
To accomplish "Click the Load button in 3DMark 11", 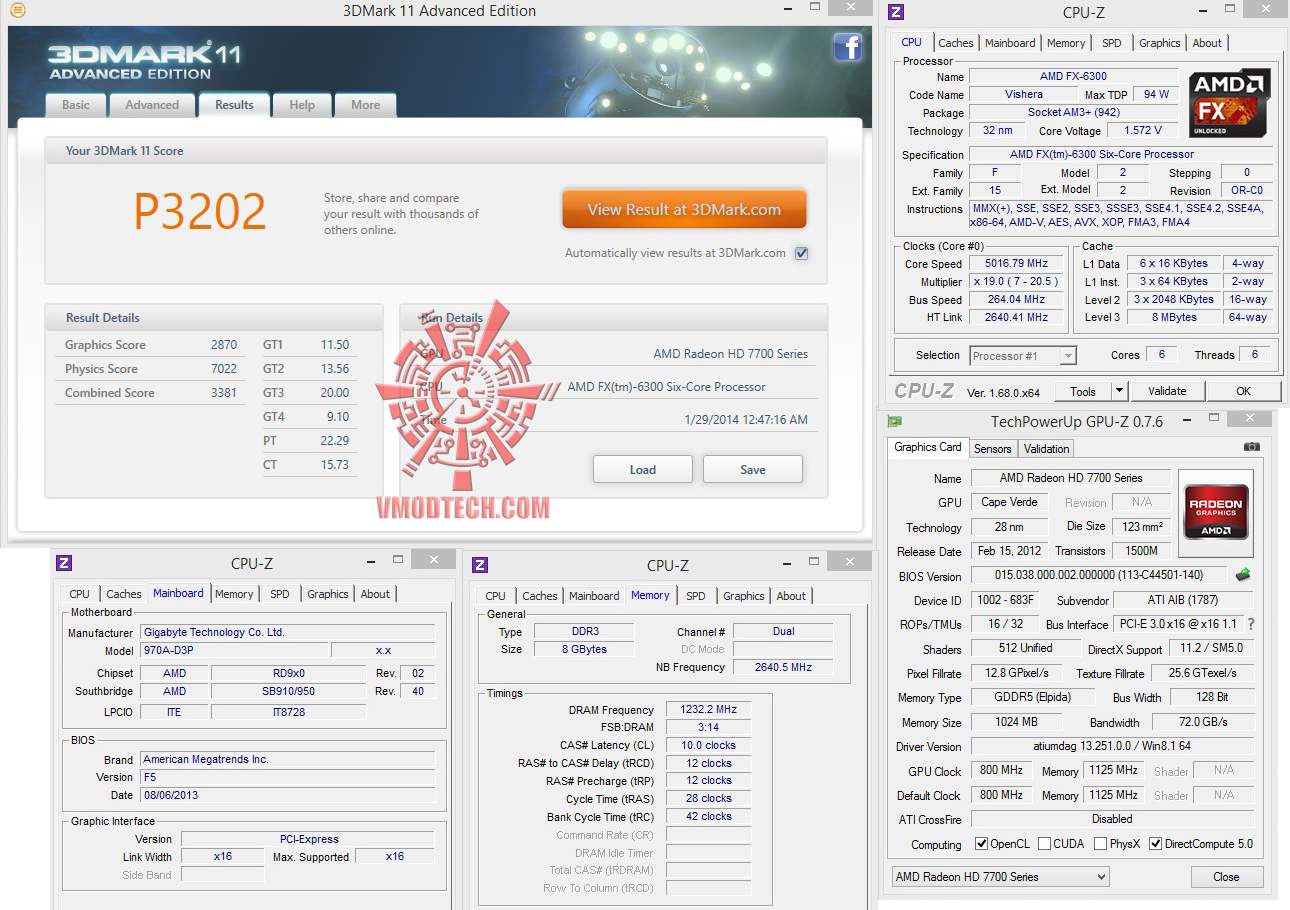I will pos(643,469).
